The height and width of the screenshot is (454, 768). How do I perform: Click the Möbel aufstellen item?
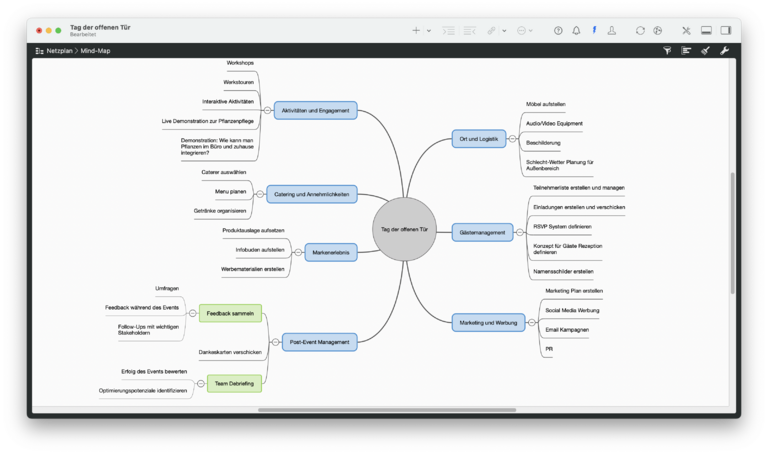tap(546, 104)
